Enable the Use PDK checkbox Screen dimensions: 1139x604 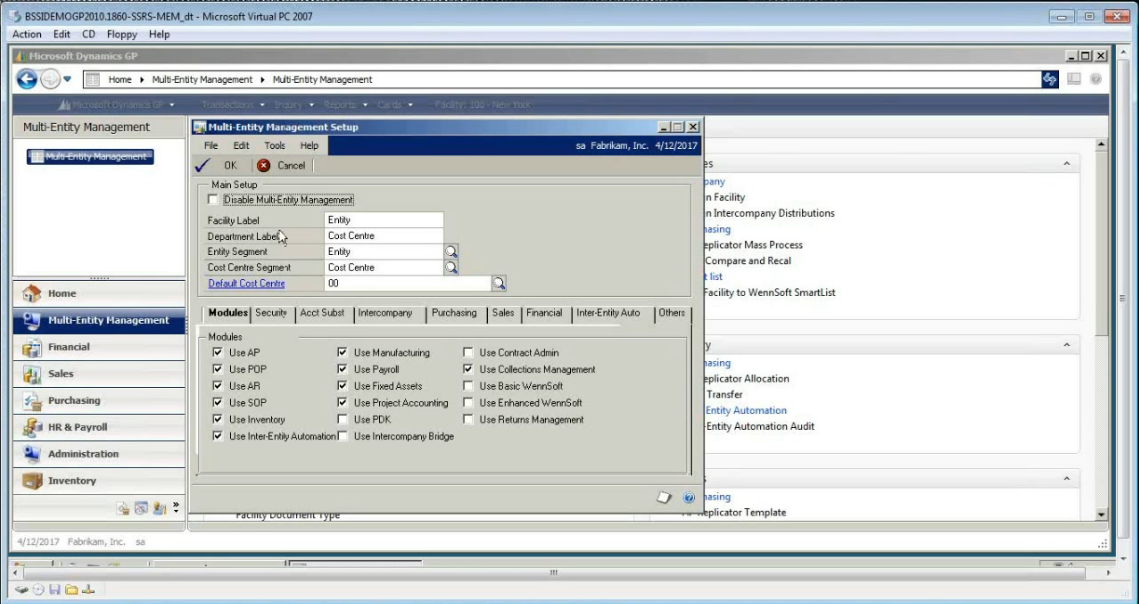[342, 419]
